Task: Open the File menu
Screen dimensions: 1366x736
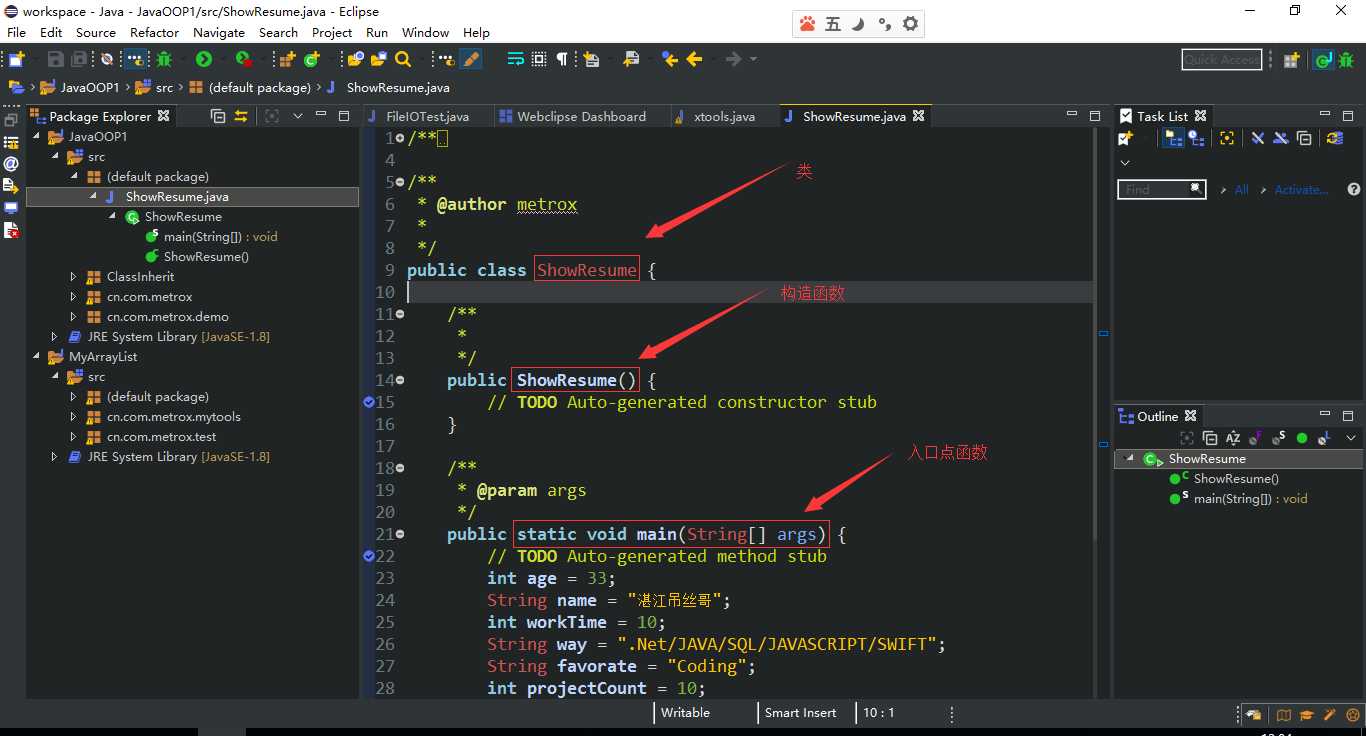Action: 17,32
